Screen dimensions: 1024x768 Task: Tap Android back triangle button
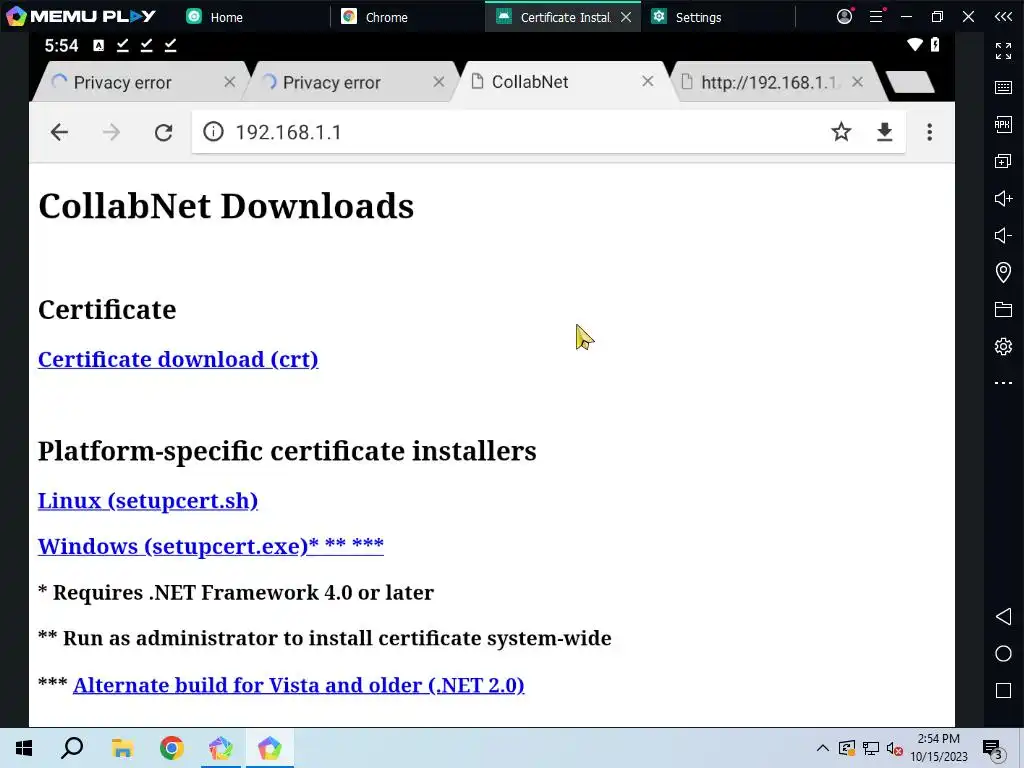click(x=1003, y=616)
